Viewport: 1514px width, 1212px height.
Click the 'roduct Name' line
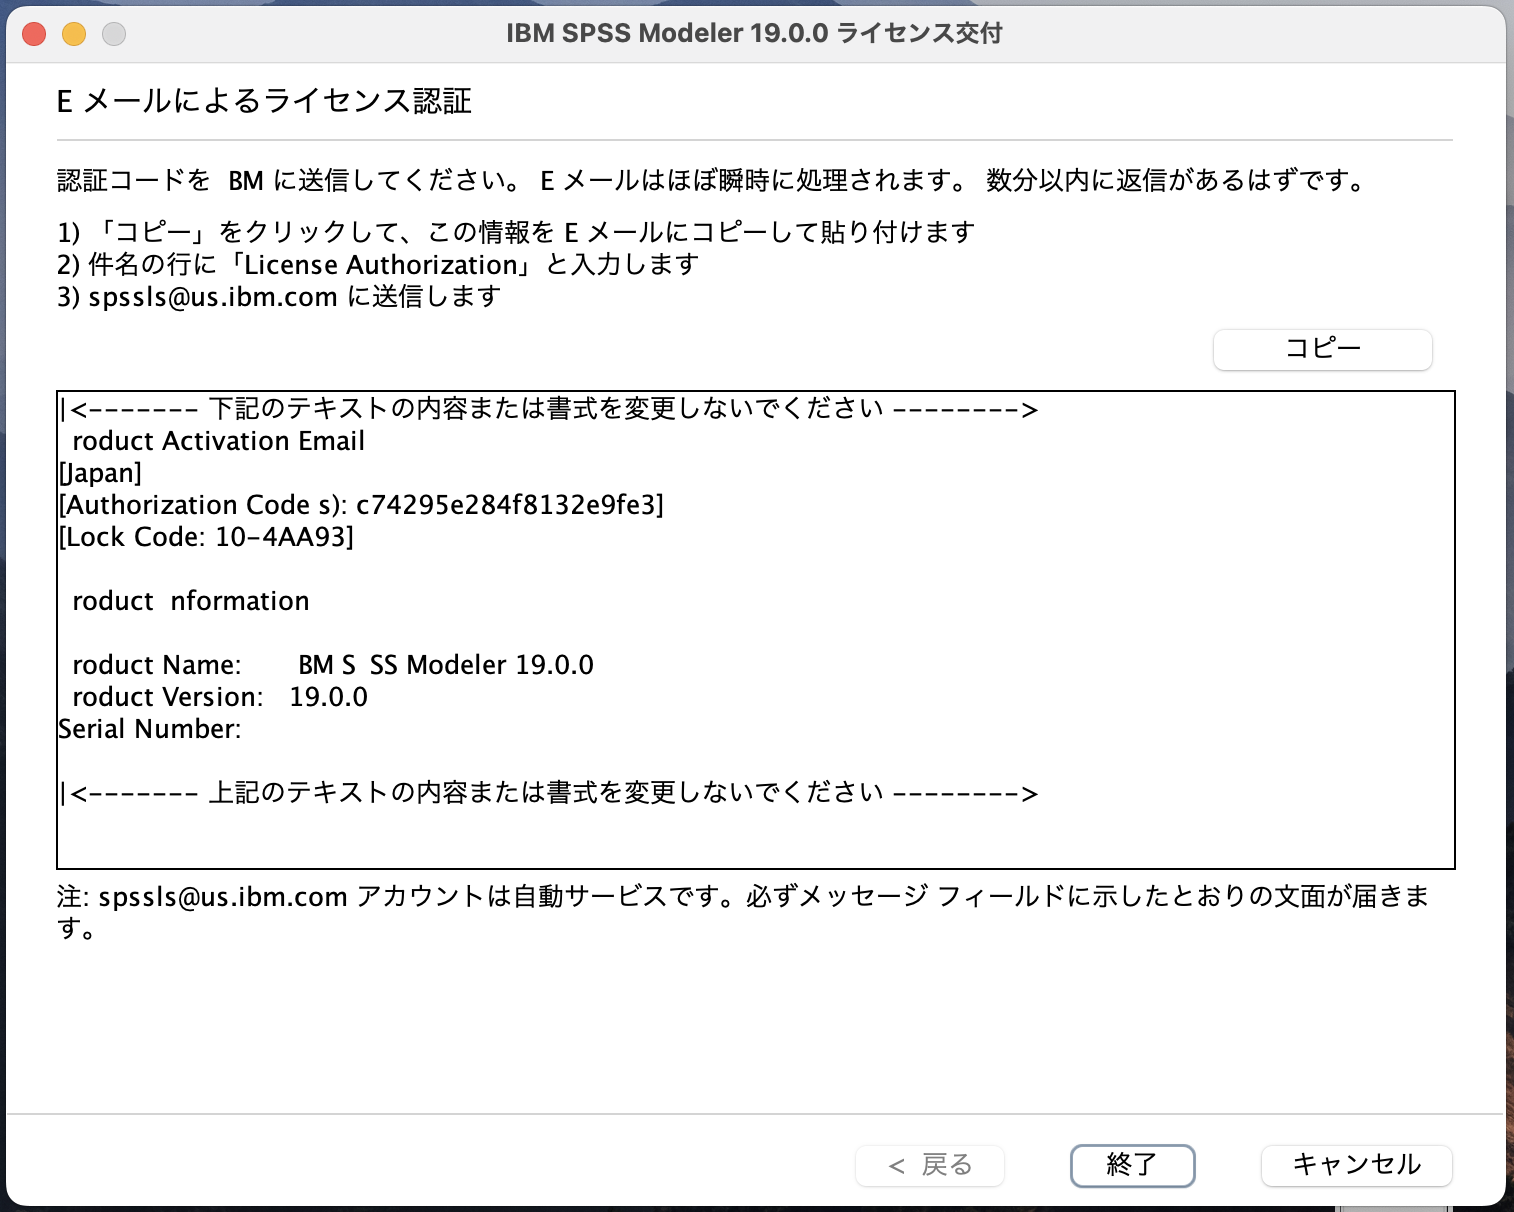333,665
